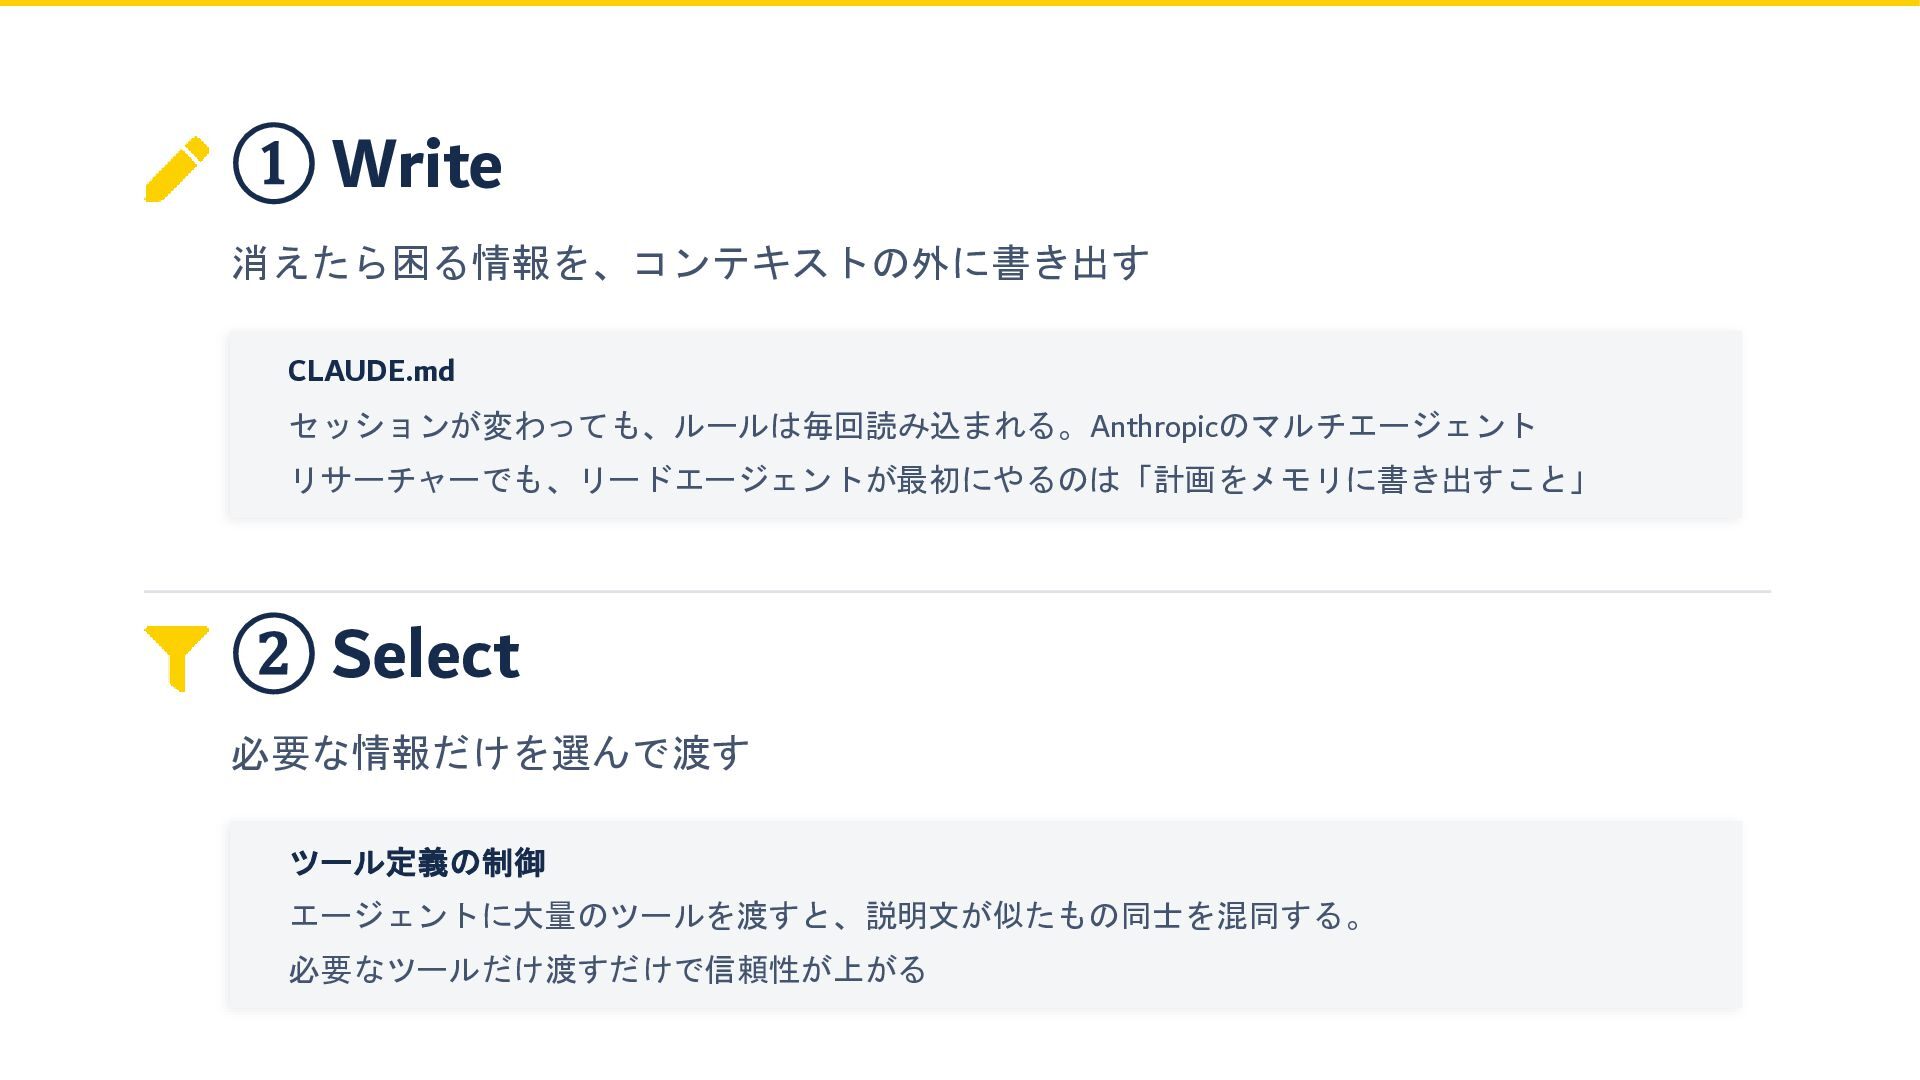
Task: Click the subtitle 消えたら困る情報を
Action: (x=690, y=263)
